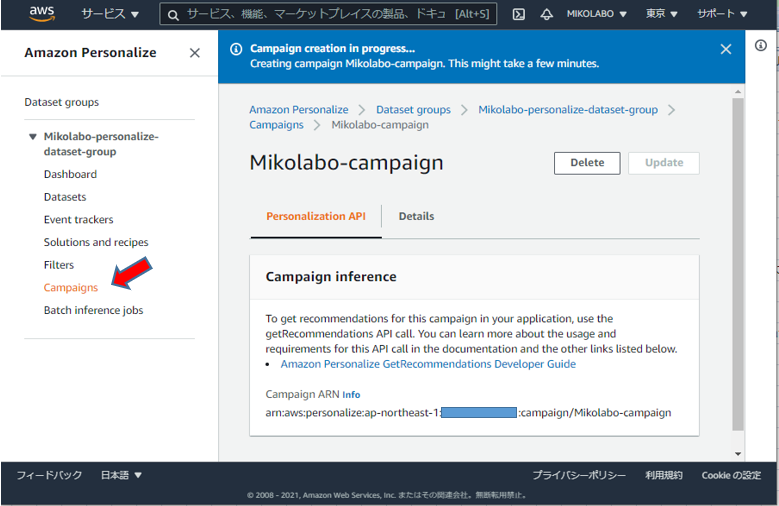Open Filters in the sidebar

[59, 265]
